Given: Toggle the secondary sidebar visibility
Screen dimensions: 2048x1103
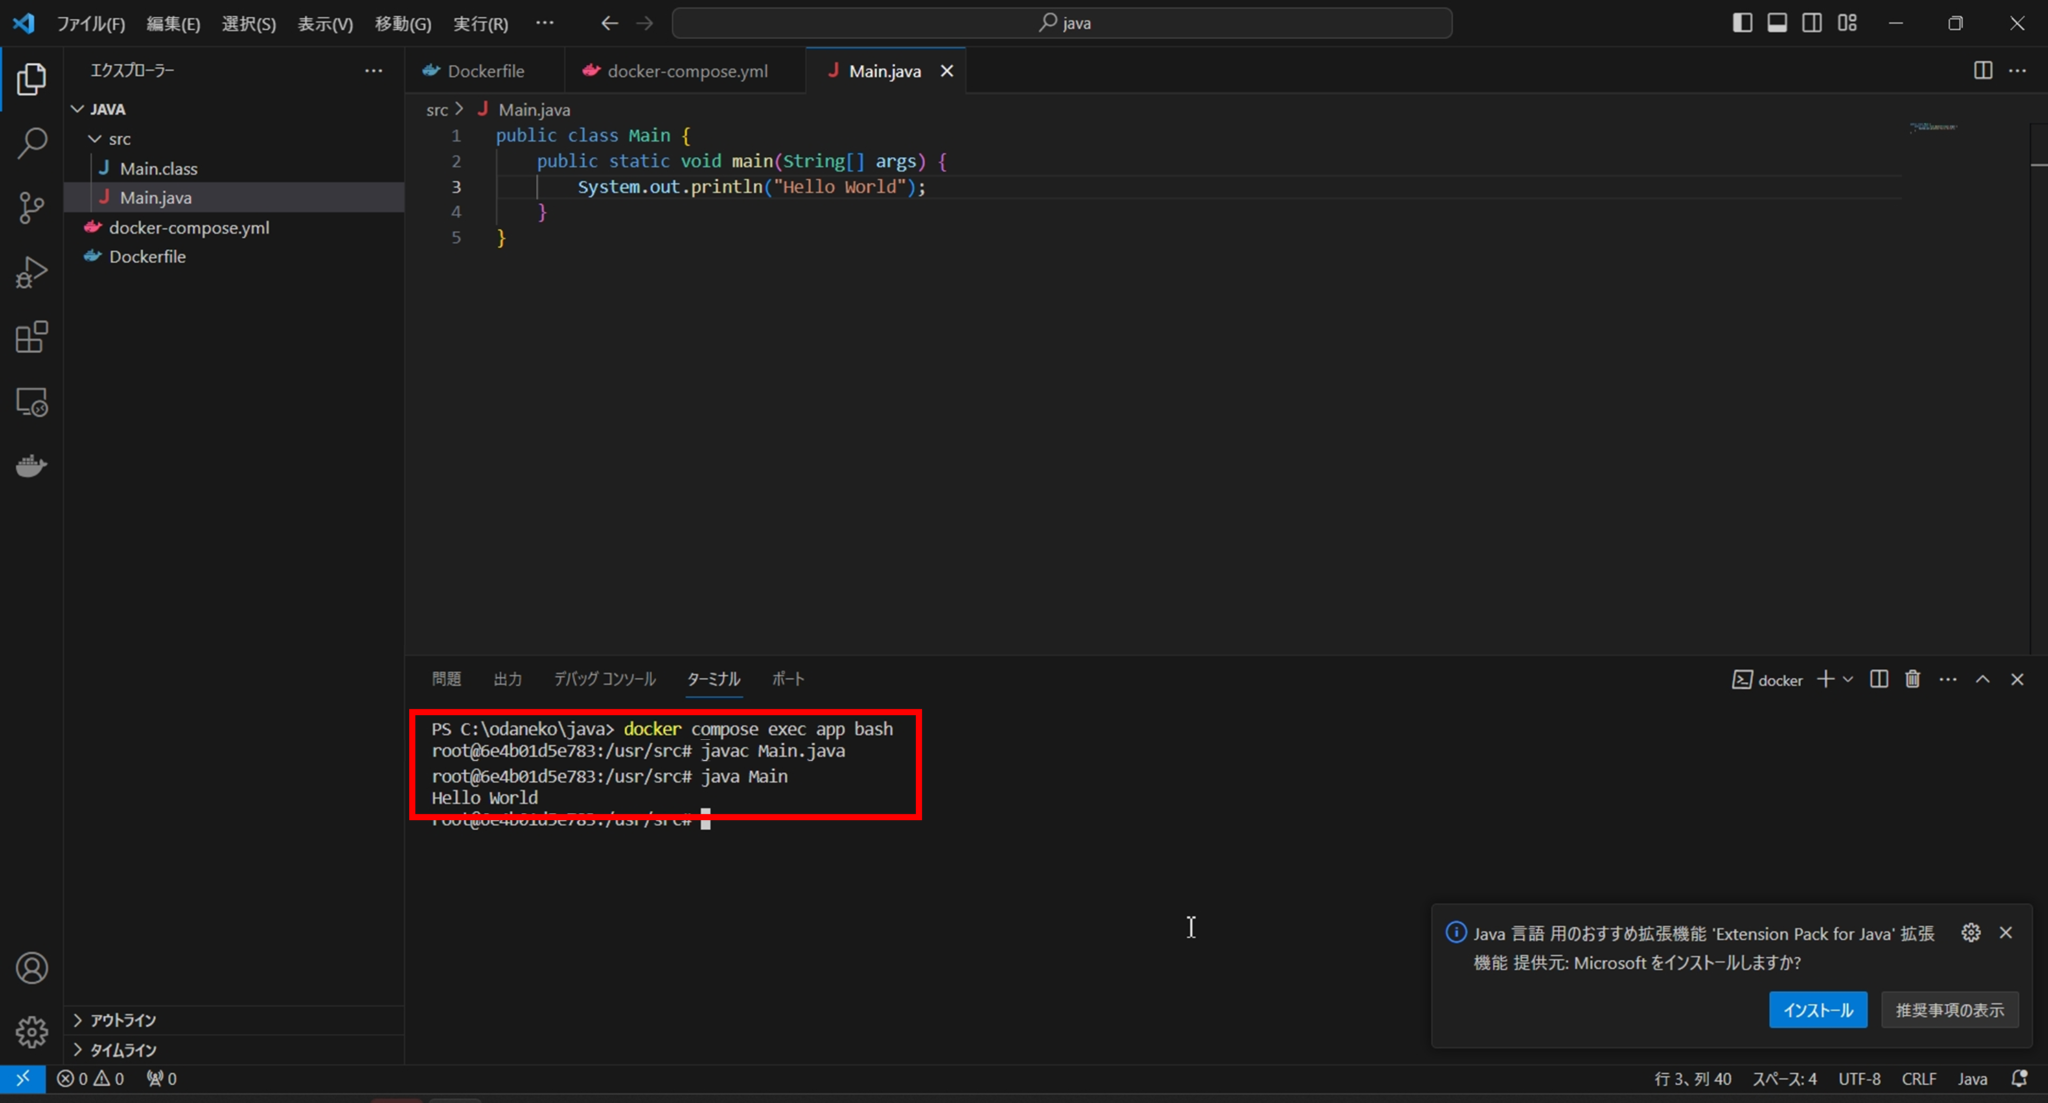Looking at the screenshot, I should tap(1812, 22).
